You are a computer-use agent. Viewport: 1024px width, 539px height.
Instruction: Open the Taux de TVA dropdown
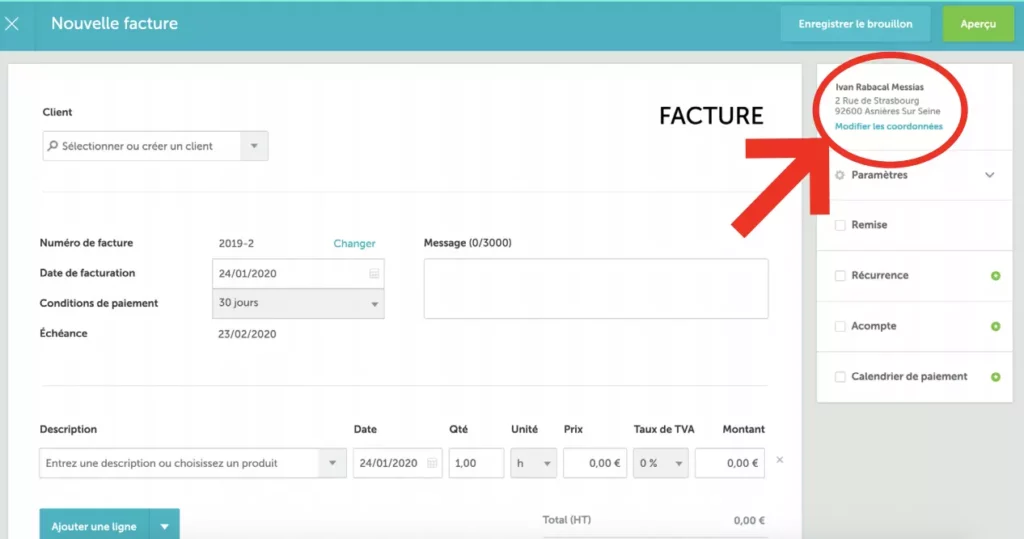point(659,463)
